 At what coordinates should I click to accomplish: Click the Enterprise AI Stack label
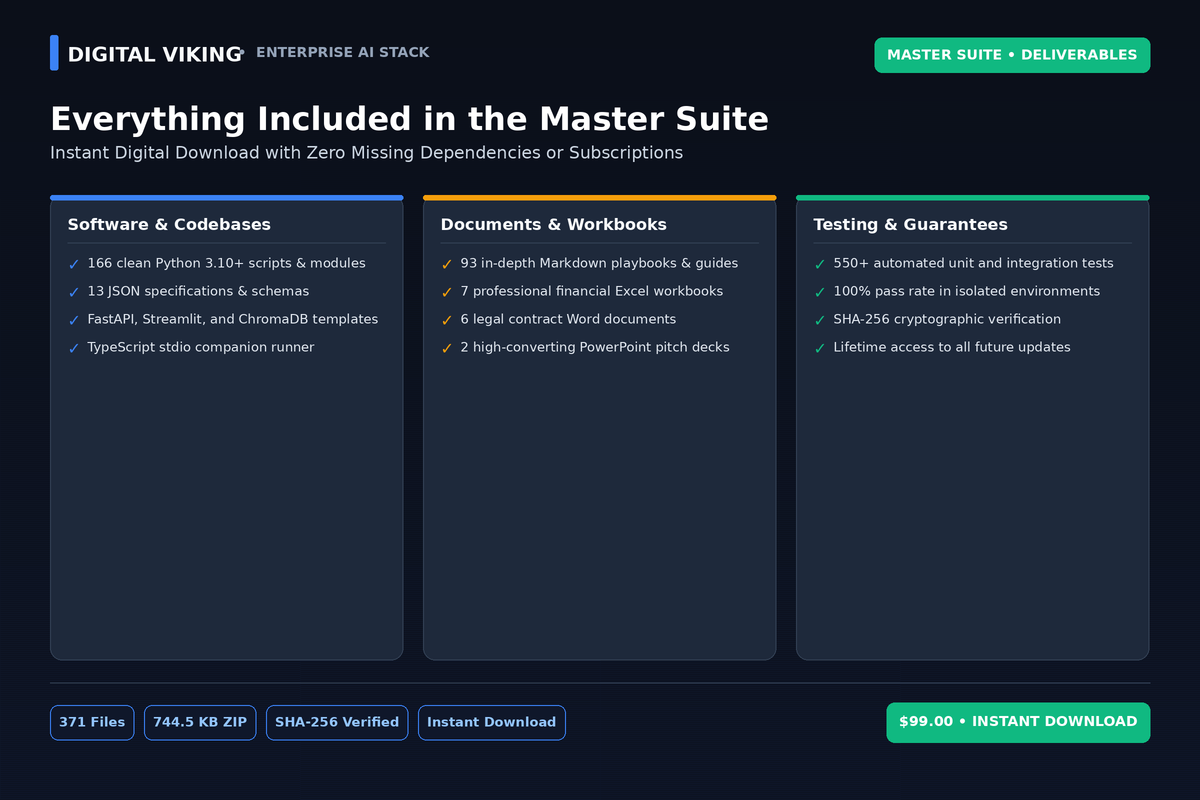343,53
